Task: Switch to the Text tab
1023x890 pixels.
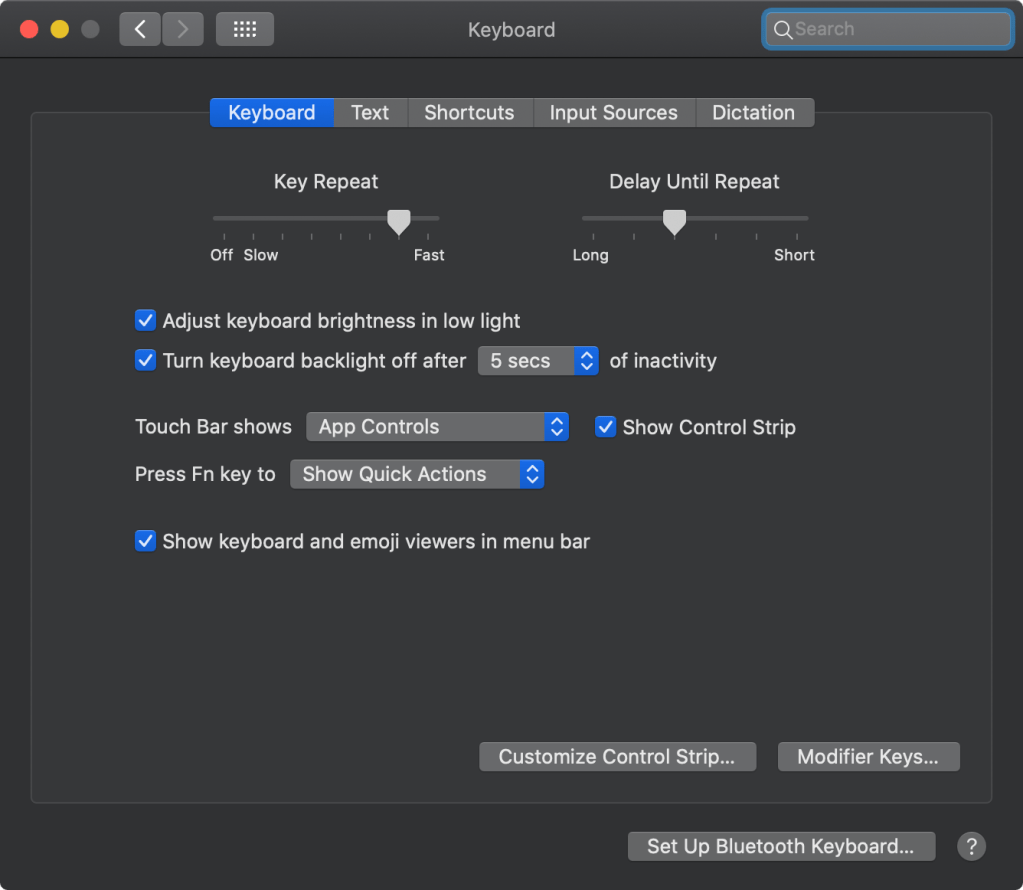Action: pos(370,112)
